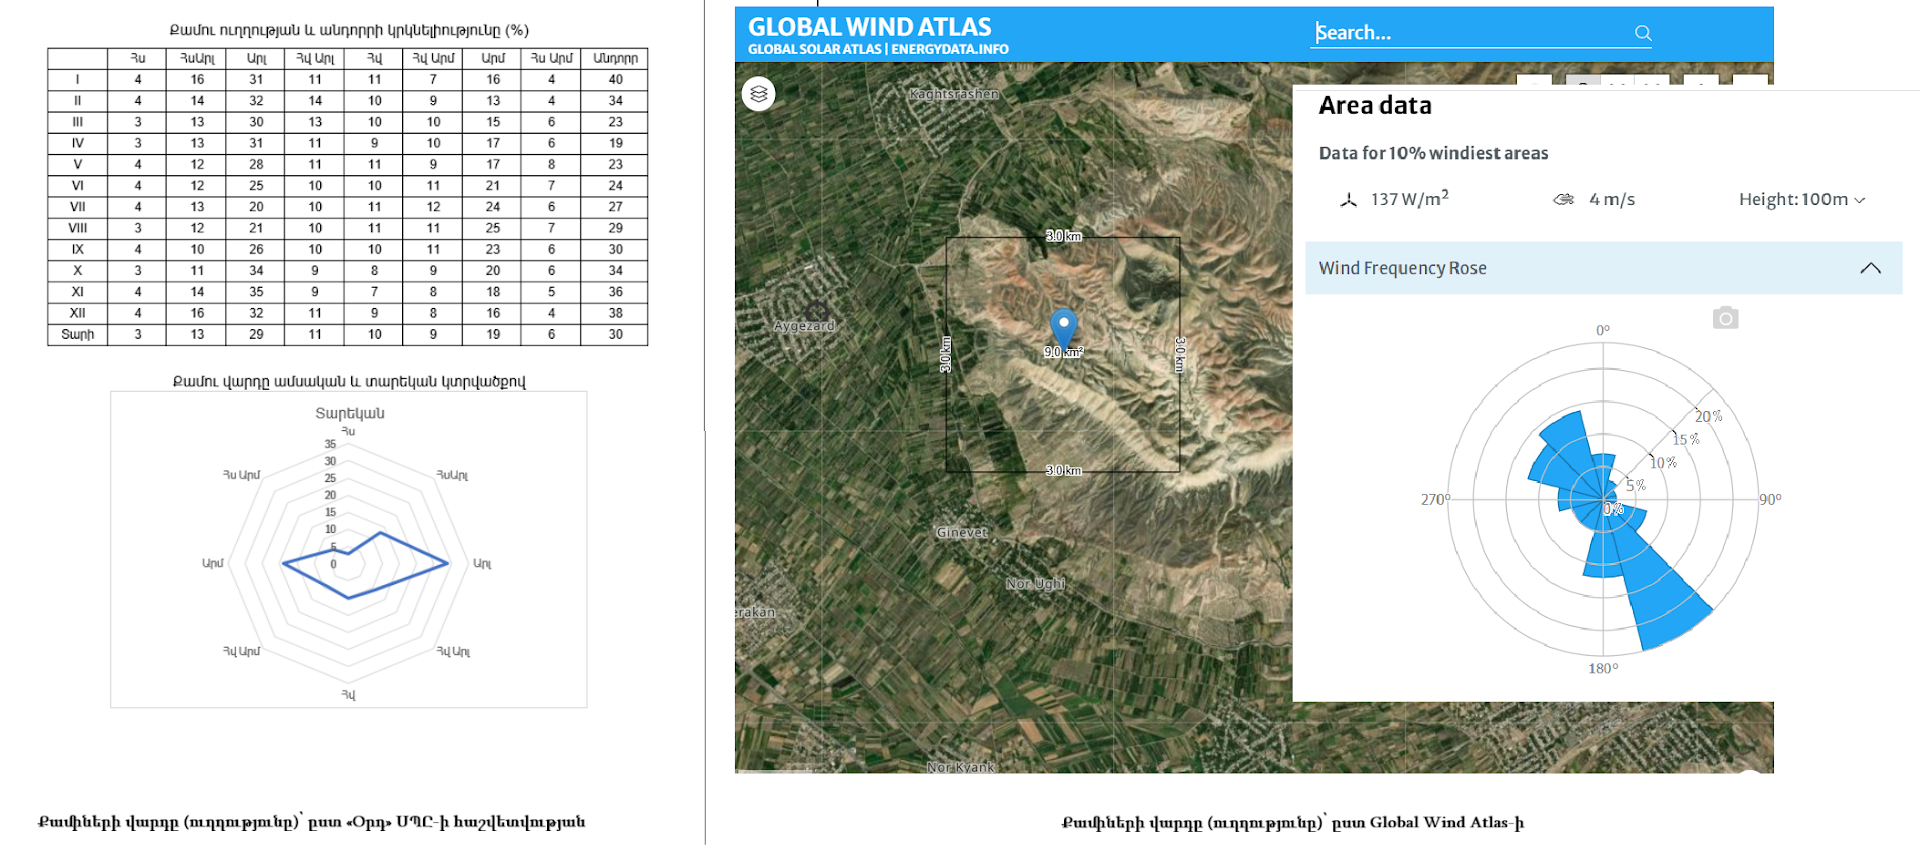This screenshot has width=1920, height=862.
Task: Click the Aygezard label on the map
Action: tap(803, 326)
